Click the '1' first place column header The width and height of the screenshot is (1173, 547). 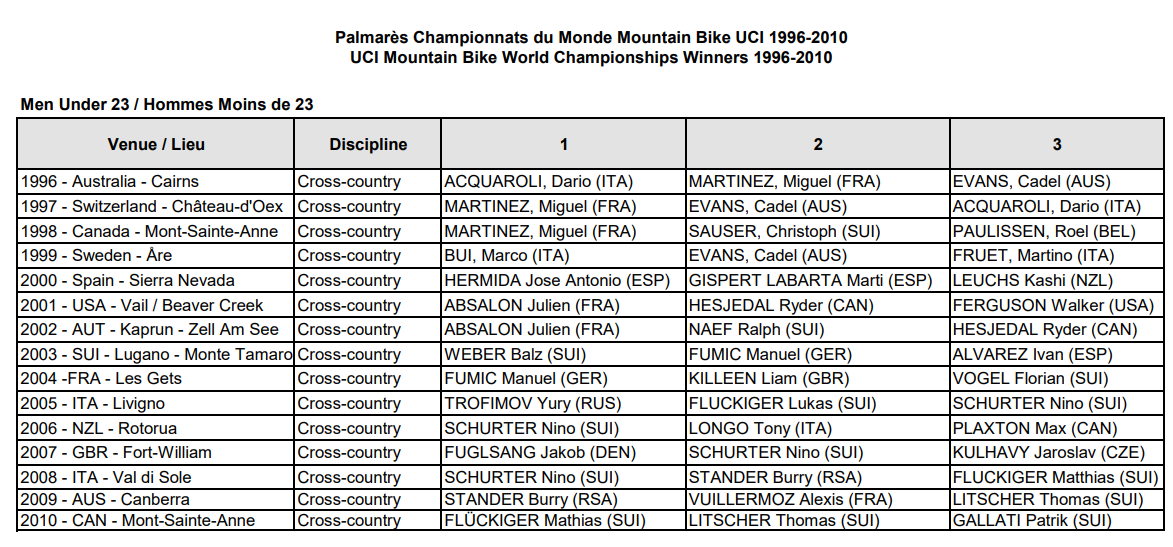point(563,144)
